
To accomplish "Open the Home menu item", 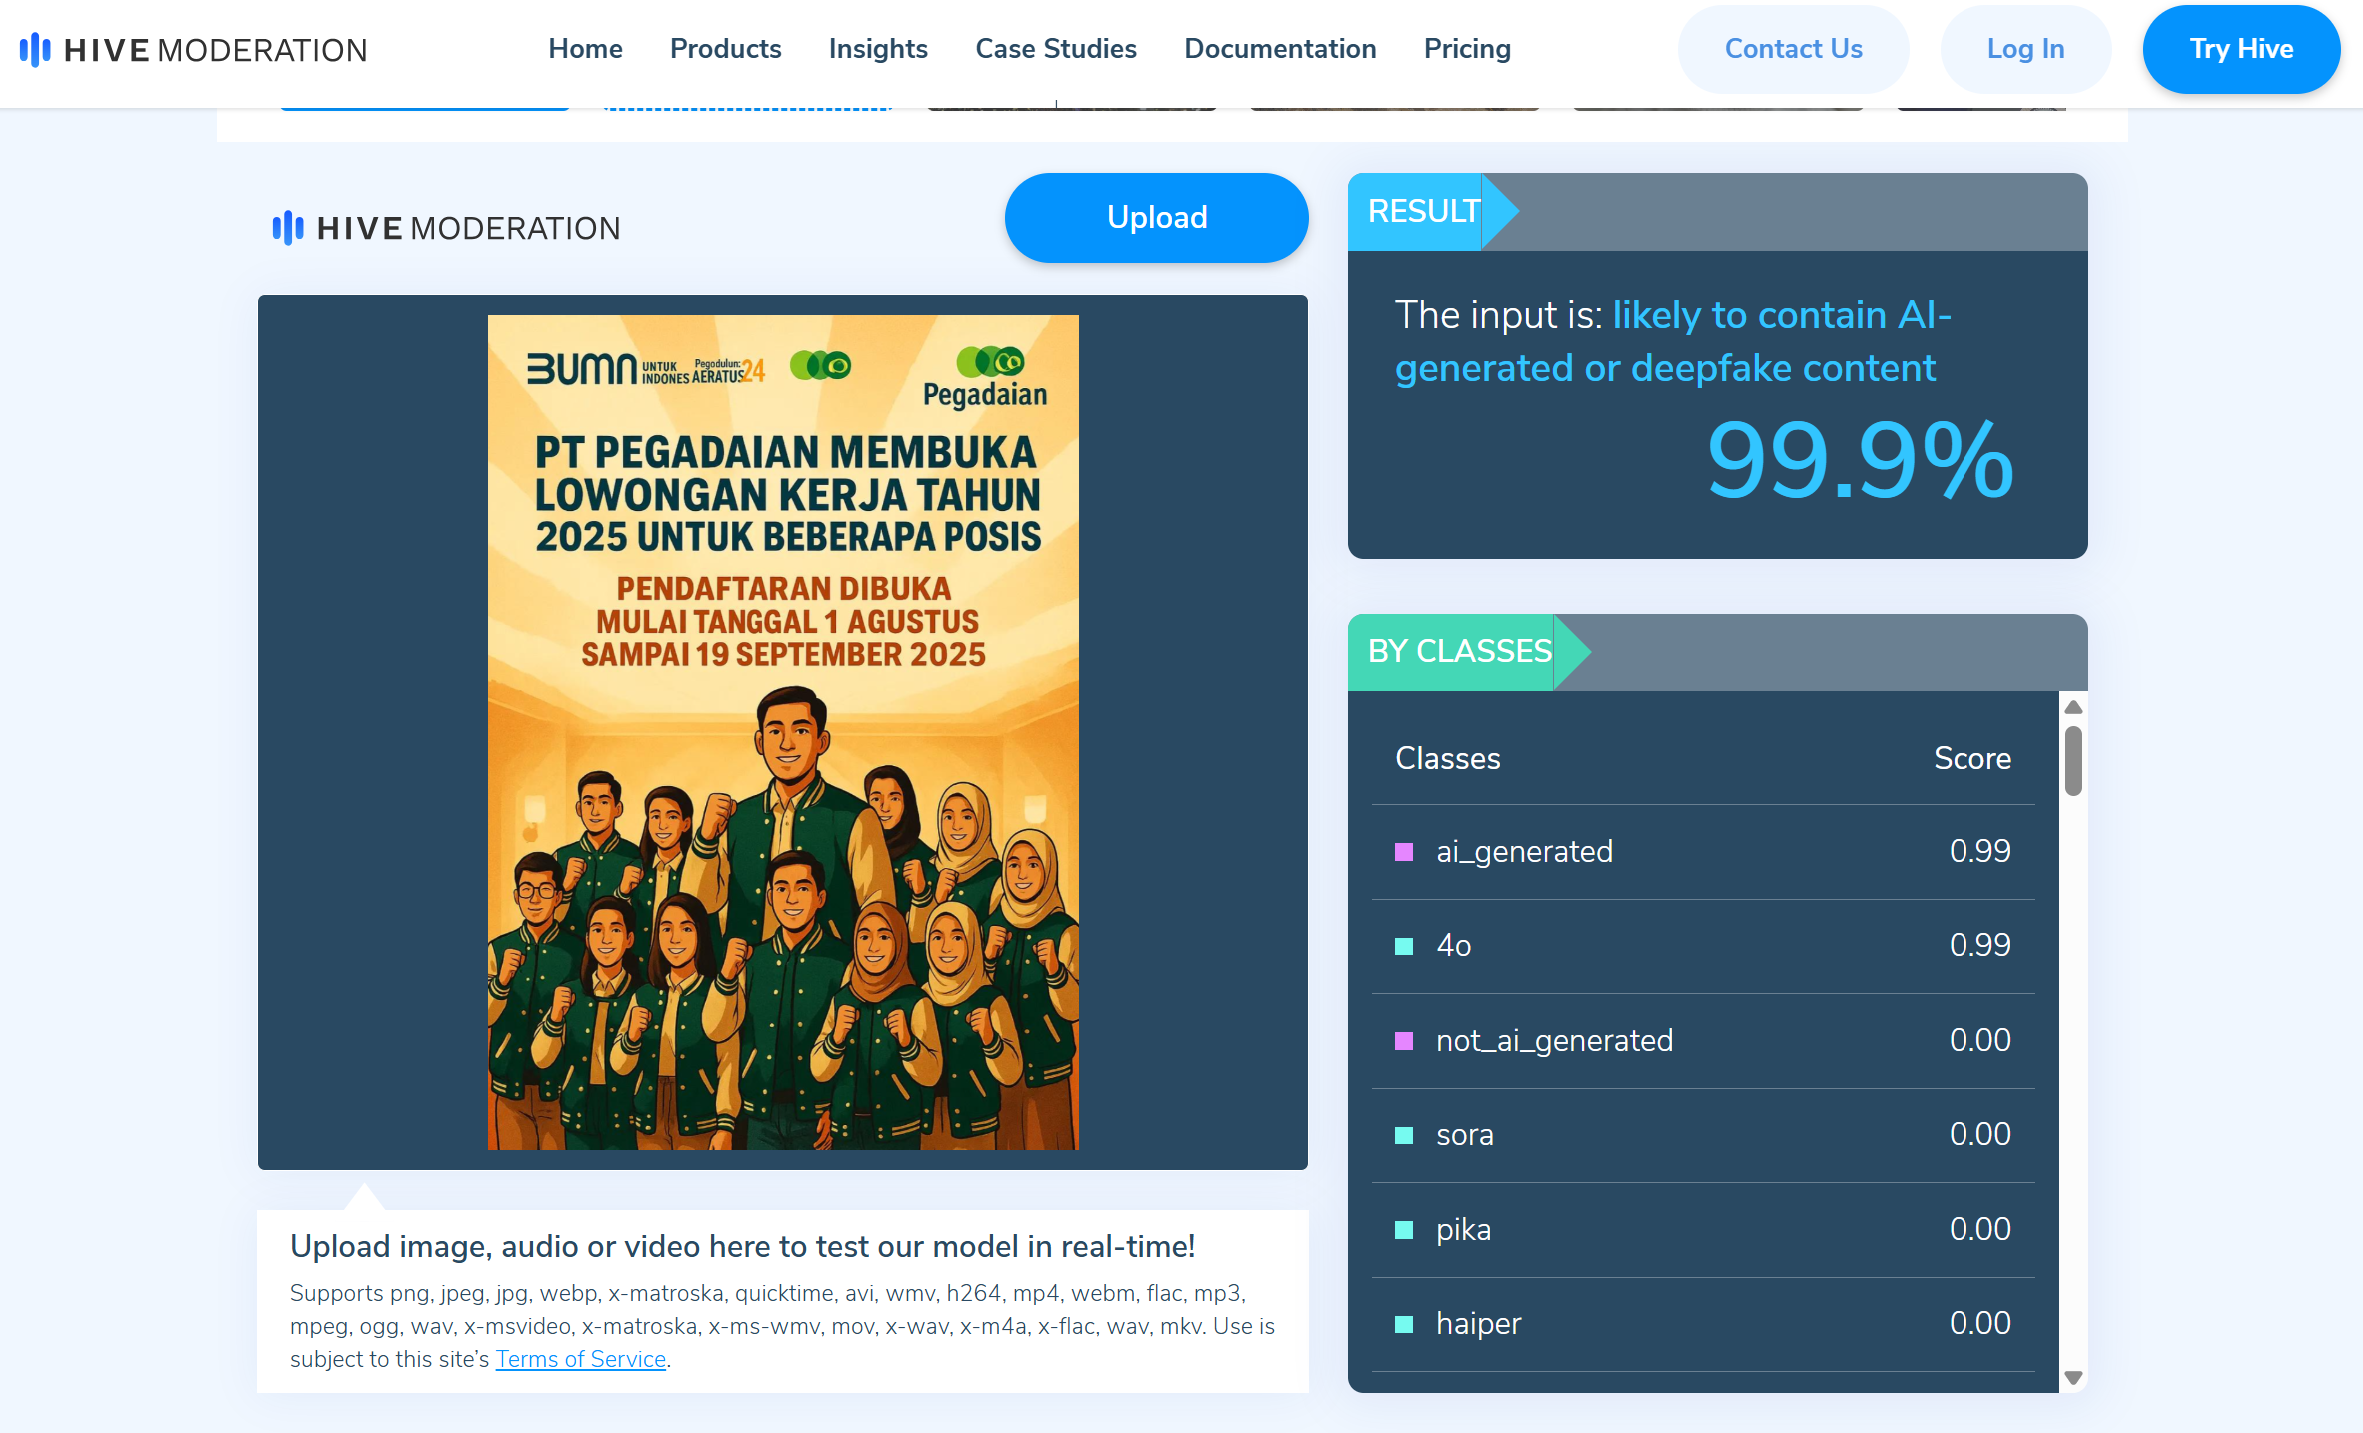I will point(585,49).
